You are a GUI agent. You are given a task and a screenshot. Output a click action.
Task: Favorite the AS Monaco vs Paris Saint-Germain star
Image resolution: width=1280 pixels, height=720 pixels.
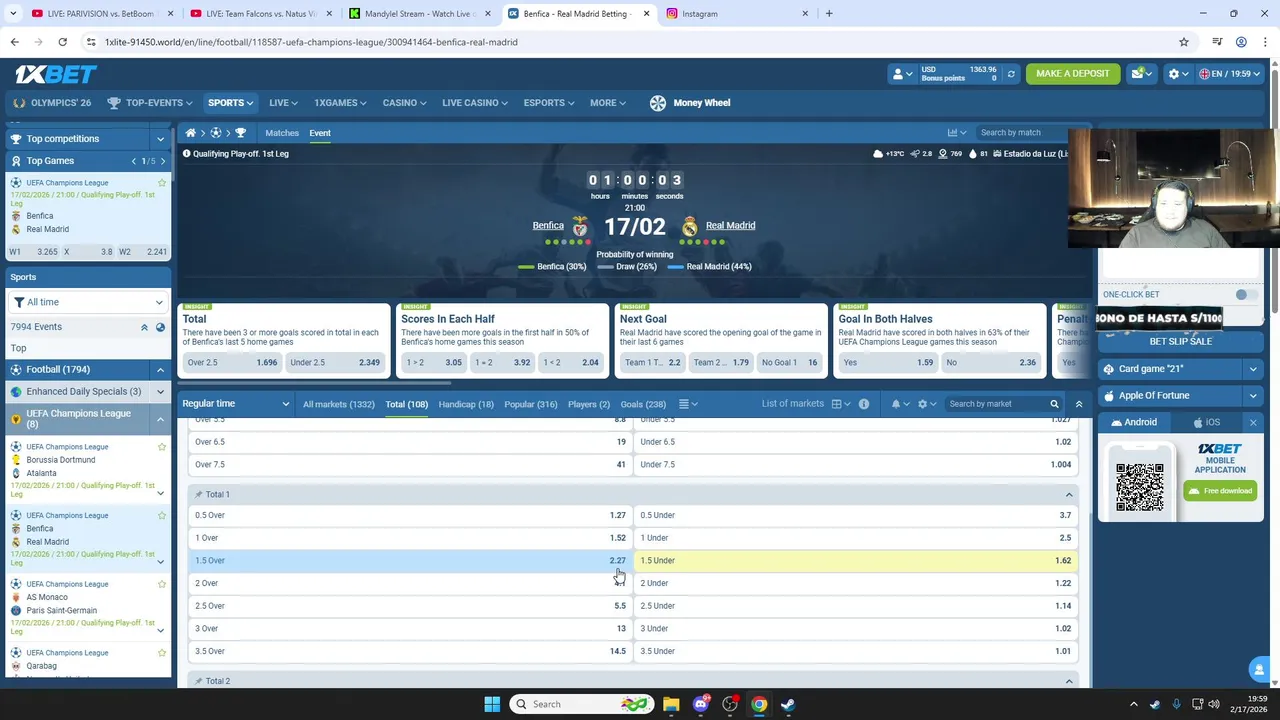pyautogui.click(x=162, y=584)
